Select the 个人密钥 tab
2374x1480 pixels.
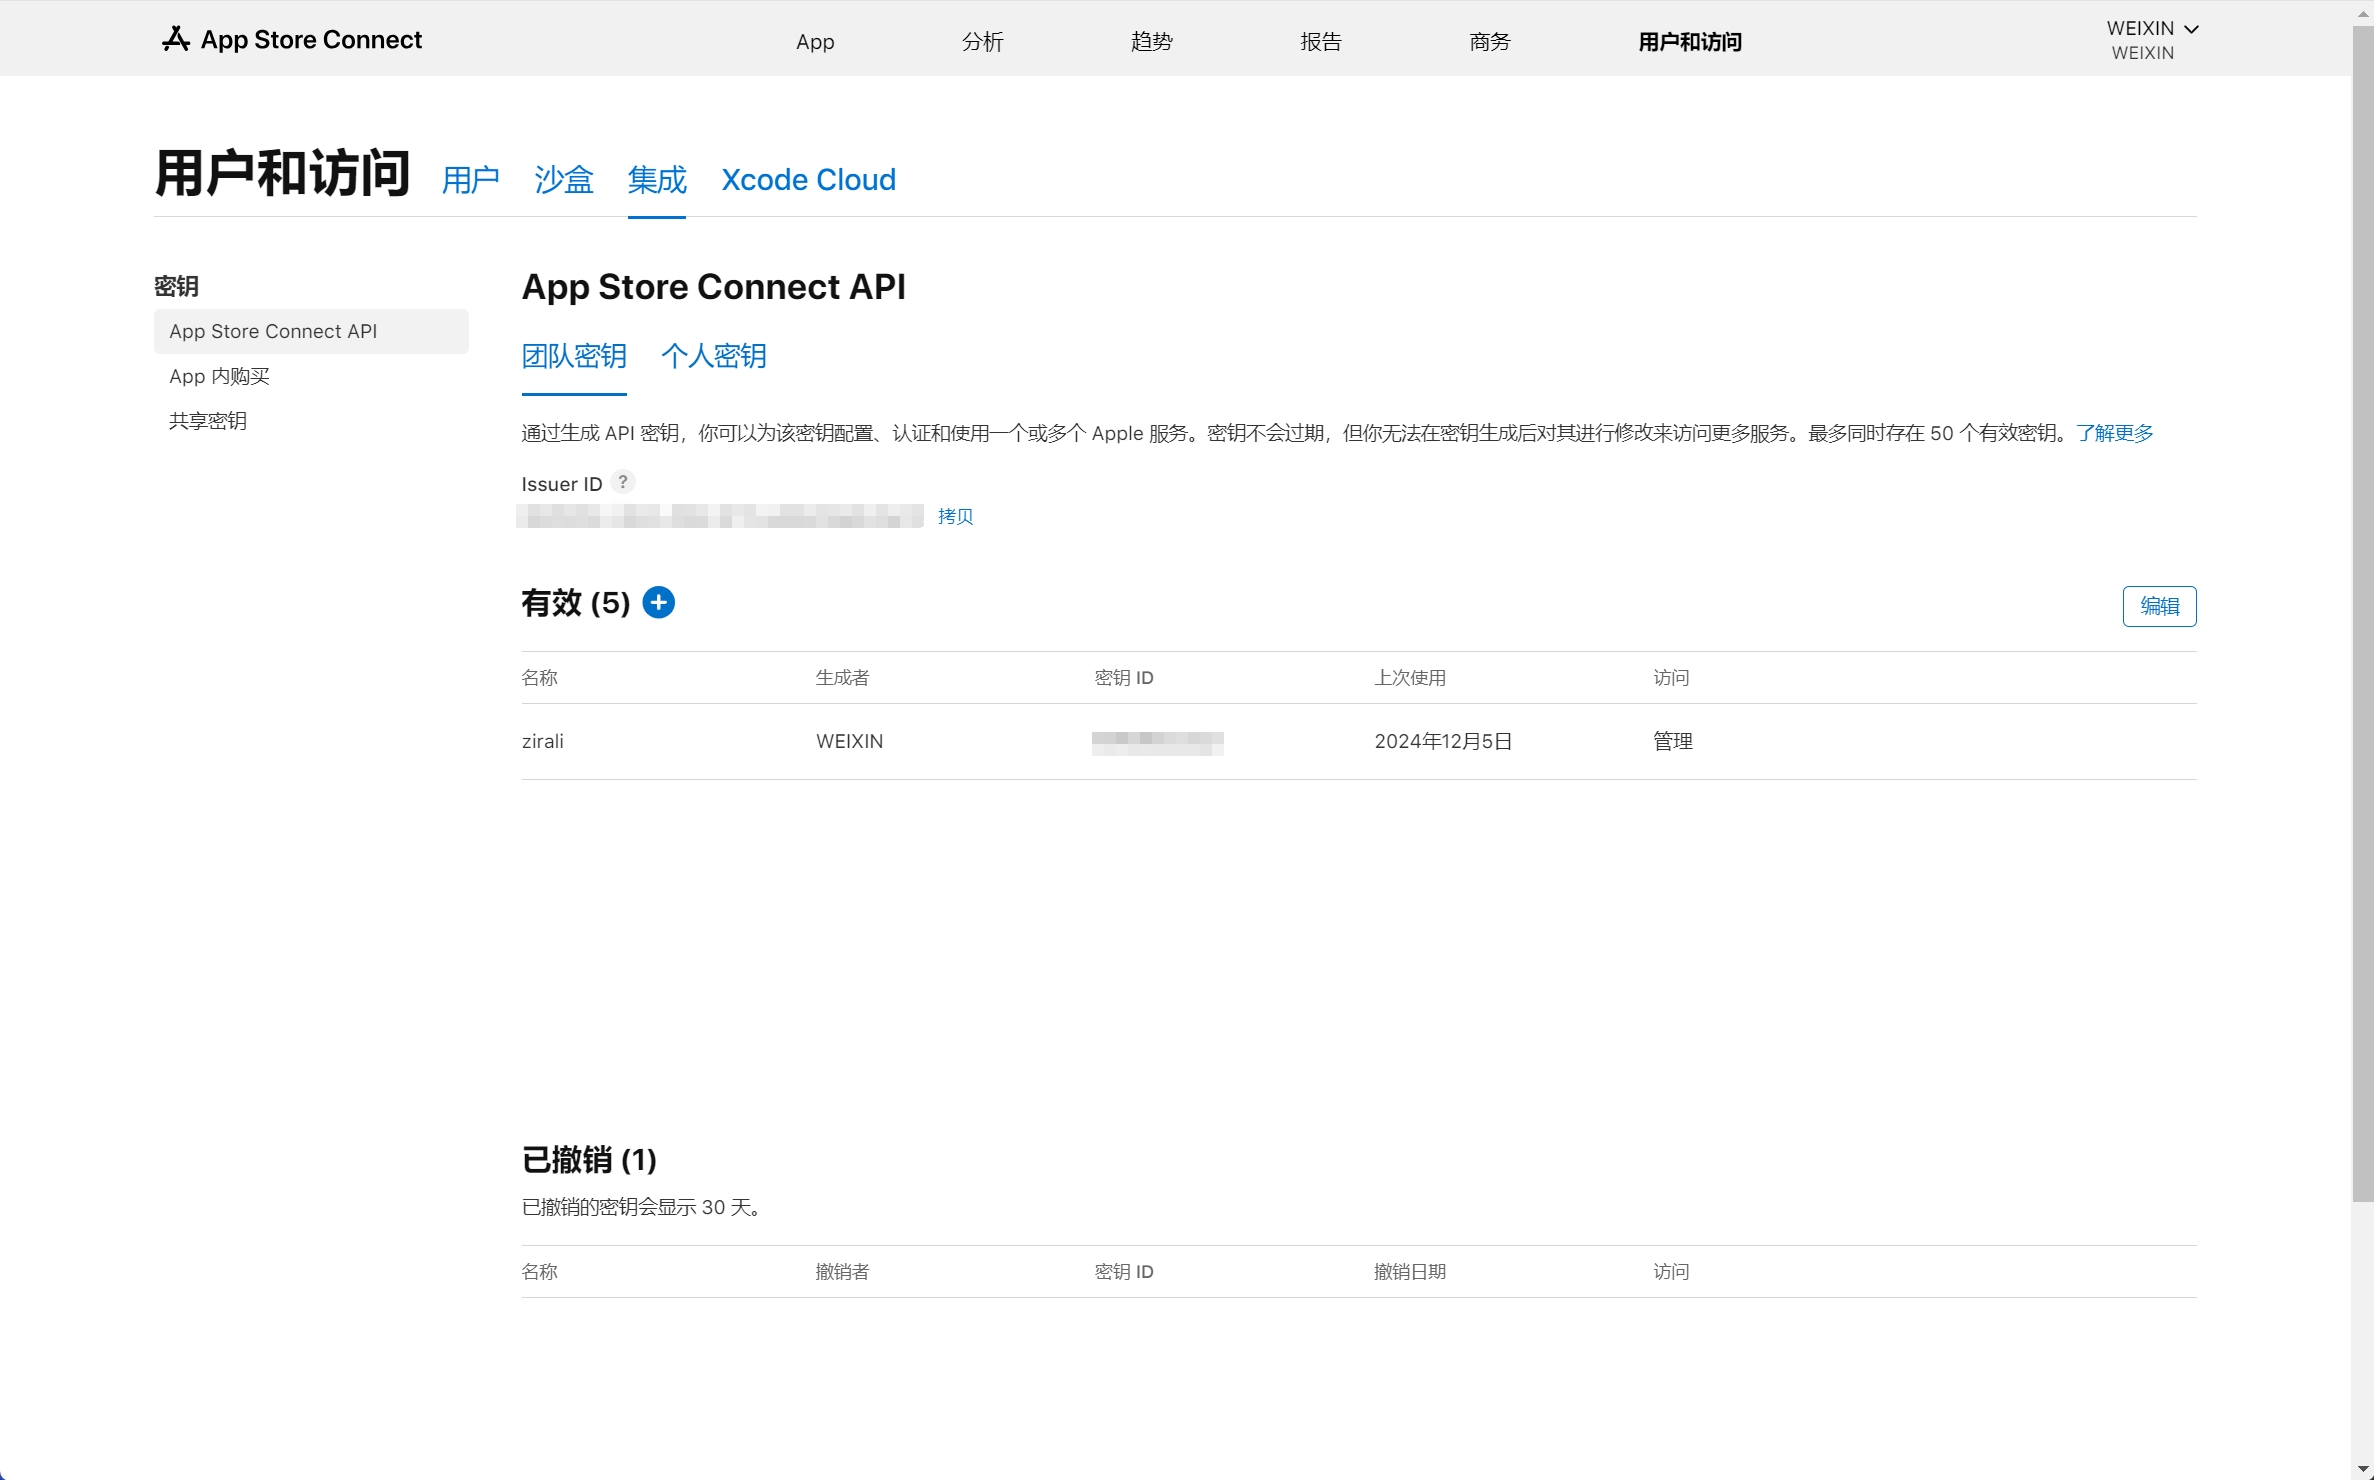[x=714, y=356]
